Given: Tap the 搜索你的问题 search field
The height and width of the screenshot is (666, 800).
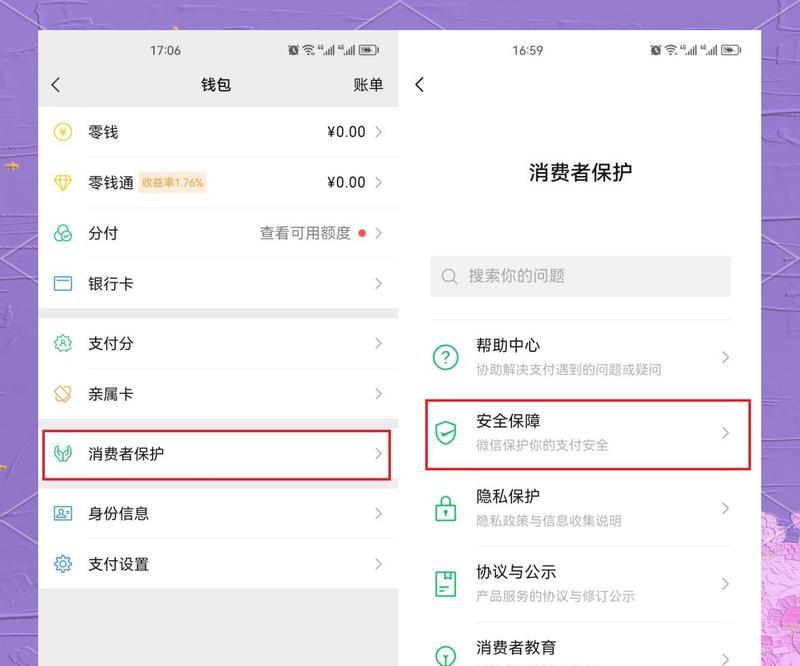Looking at the screenshot, I should click(580, 276).
